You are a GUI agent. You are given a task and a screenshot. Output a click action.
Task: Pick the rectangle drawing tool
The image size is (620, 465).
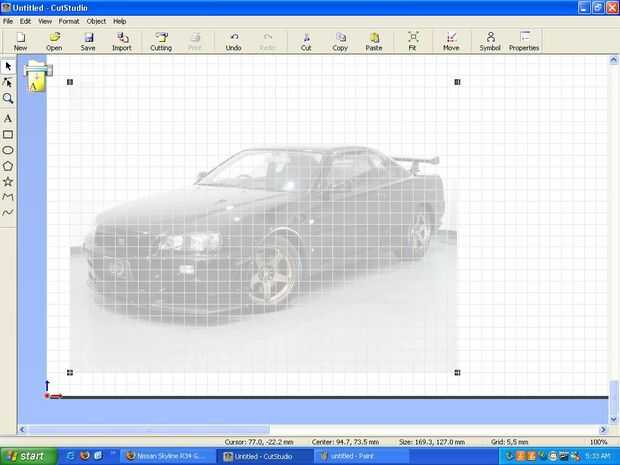(x=8, y=134)
